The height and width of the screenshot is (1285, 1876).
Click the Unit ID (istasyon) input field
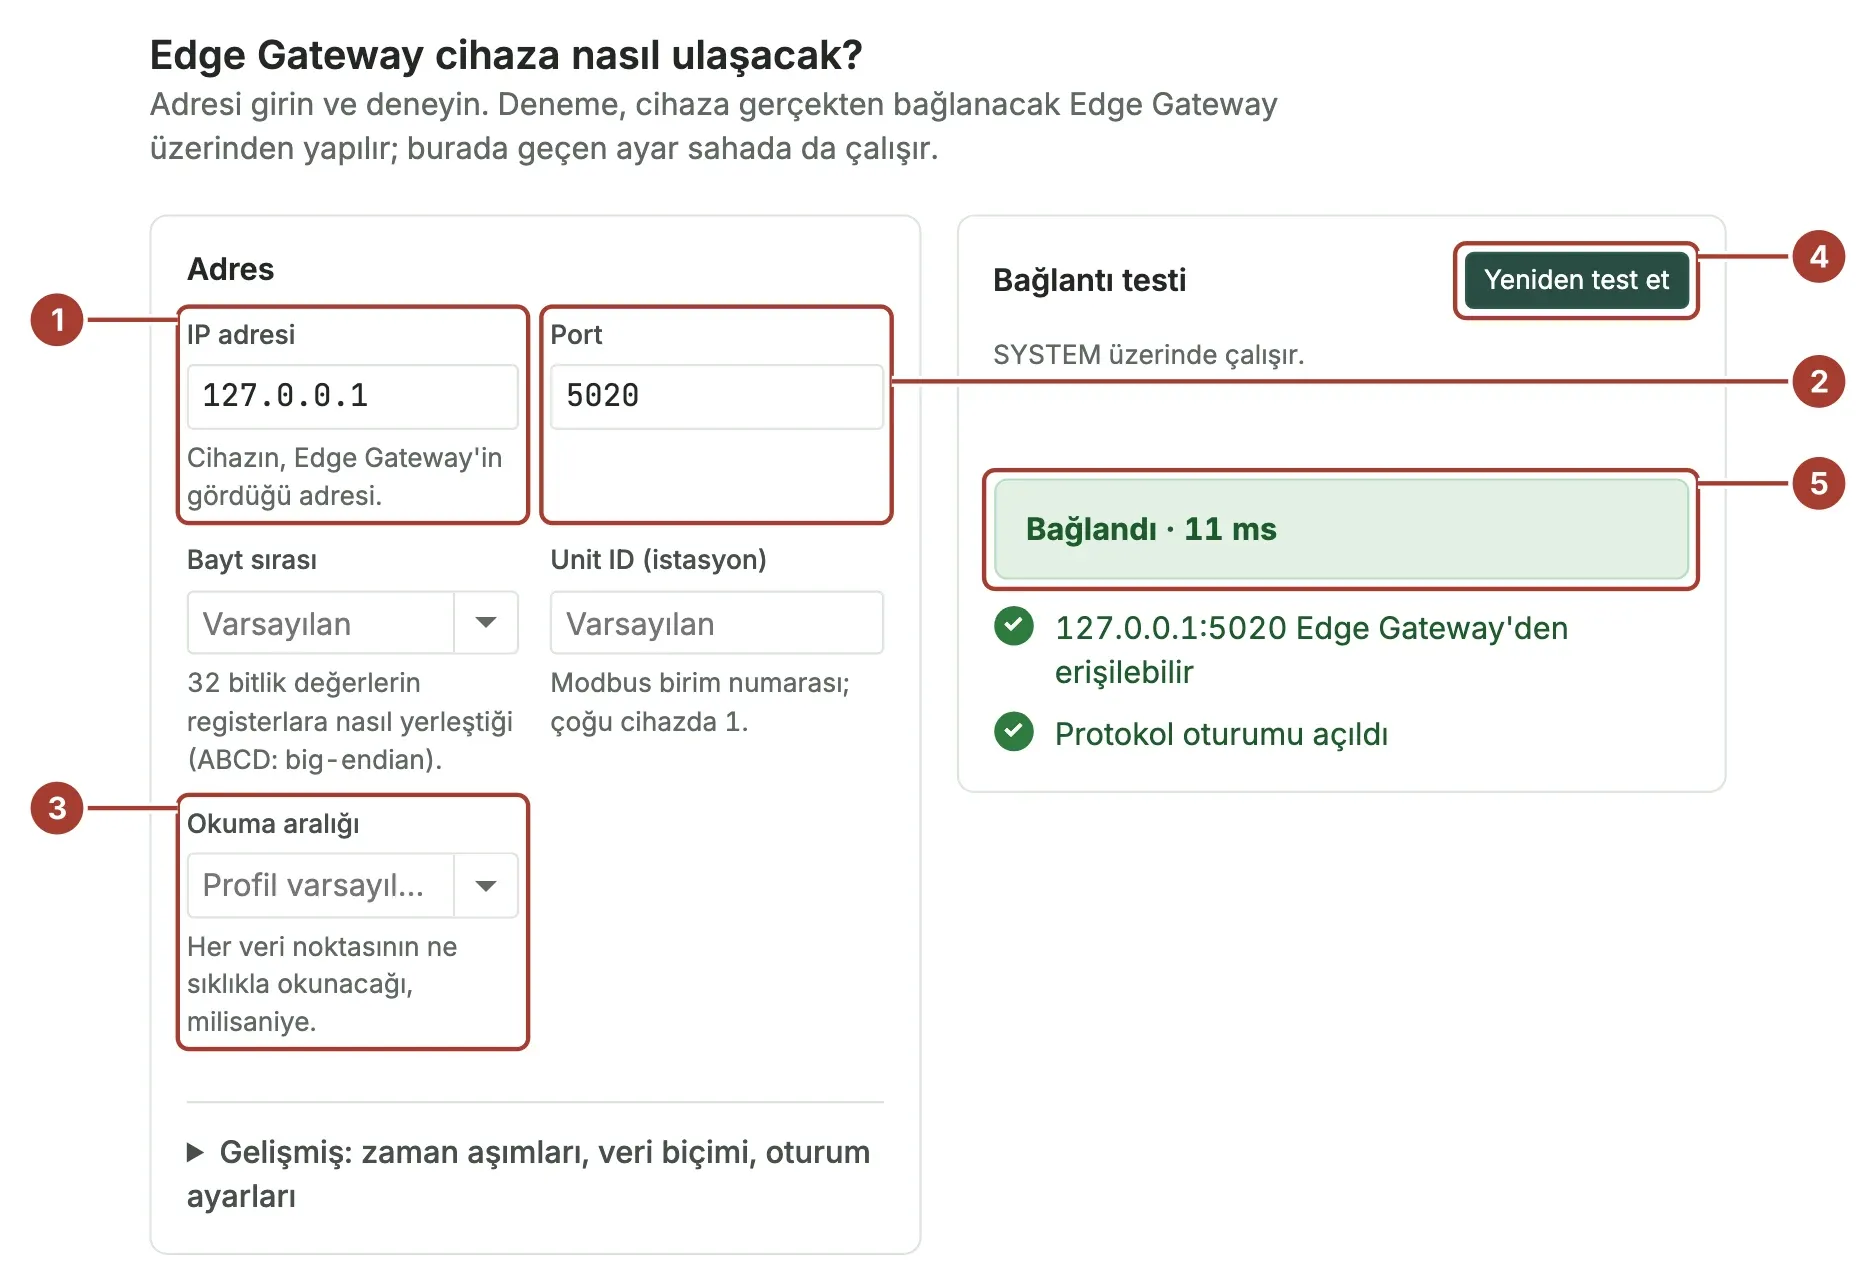click(716, 623)
